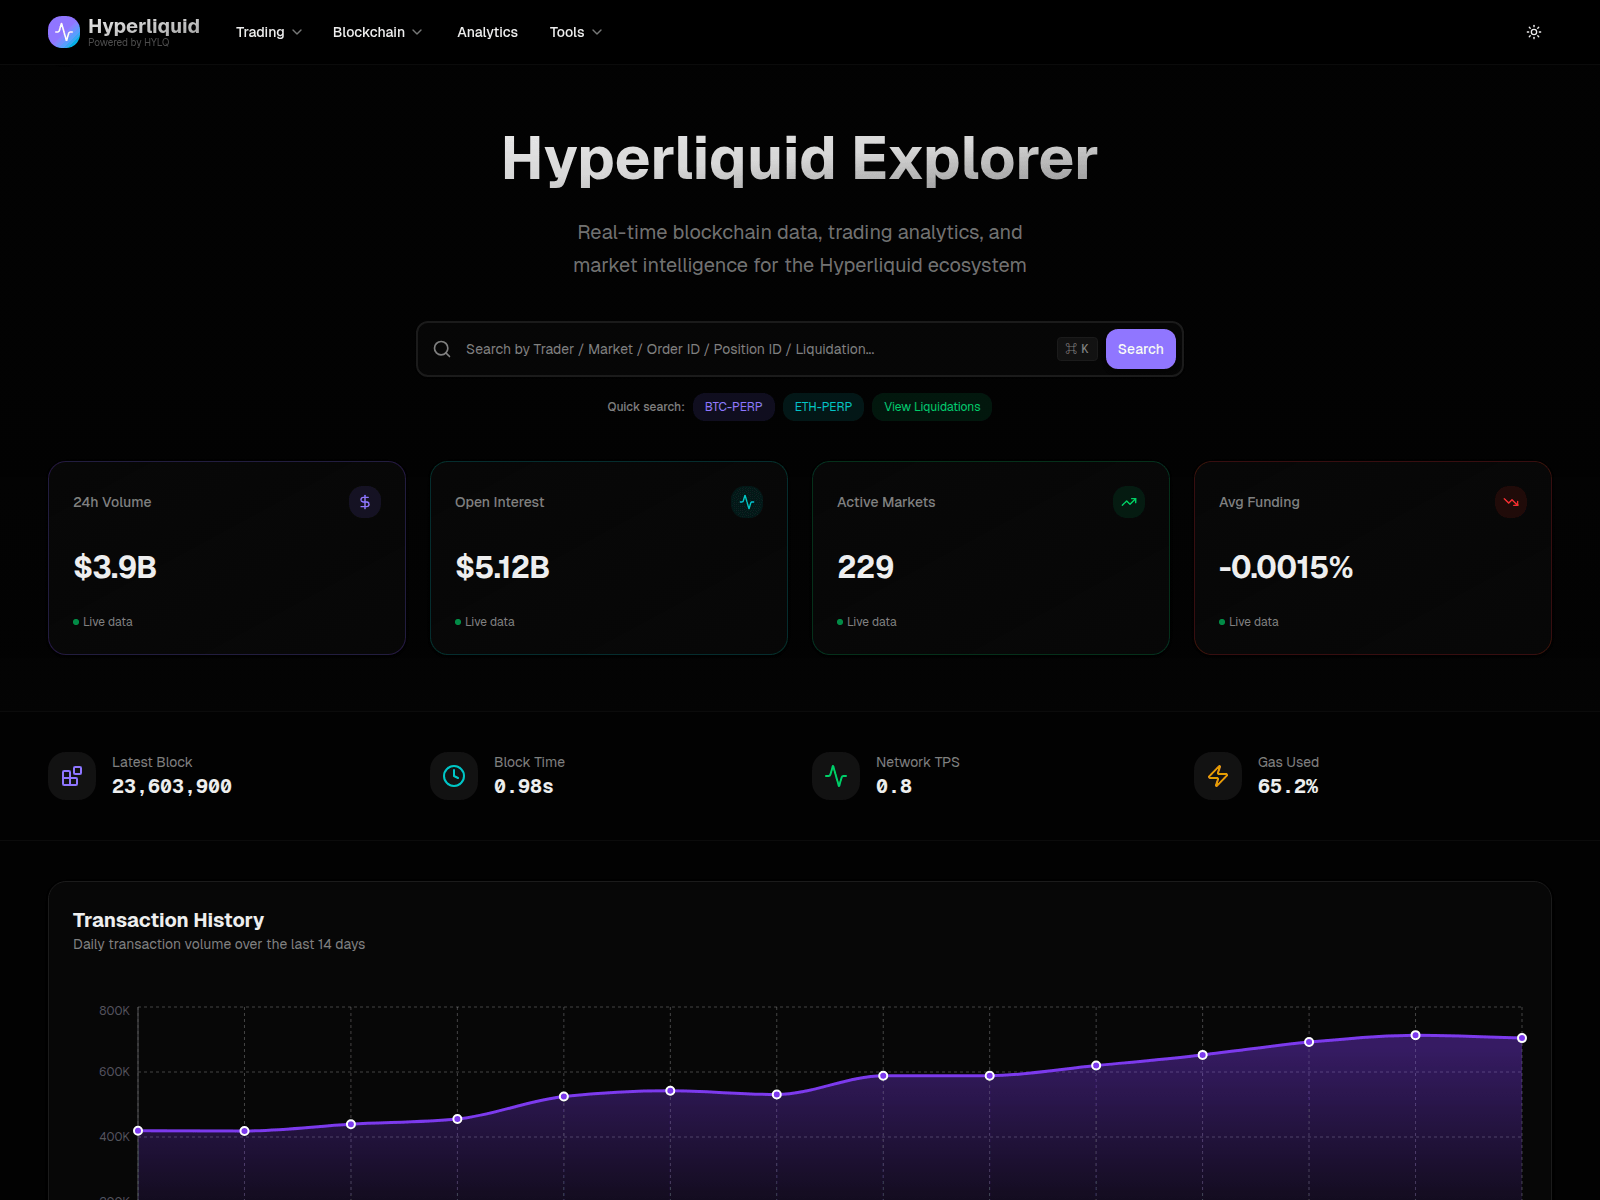Click the trending-up icon on Active Markets card
The height and width of the screenshot is (1200, 1600).
(1129, 502)
